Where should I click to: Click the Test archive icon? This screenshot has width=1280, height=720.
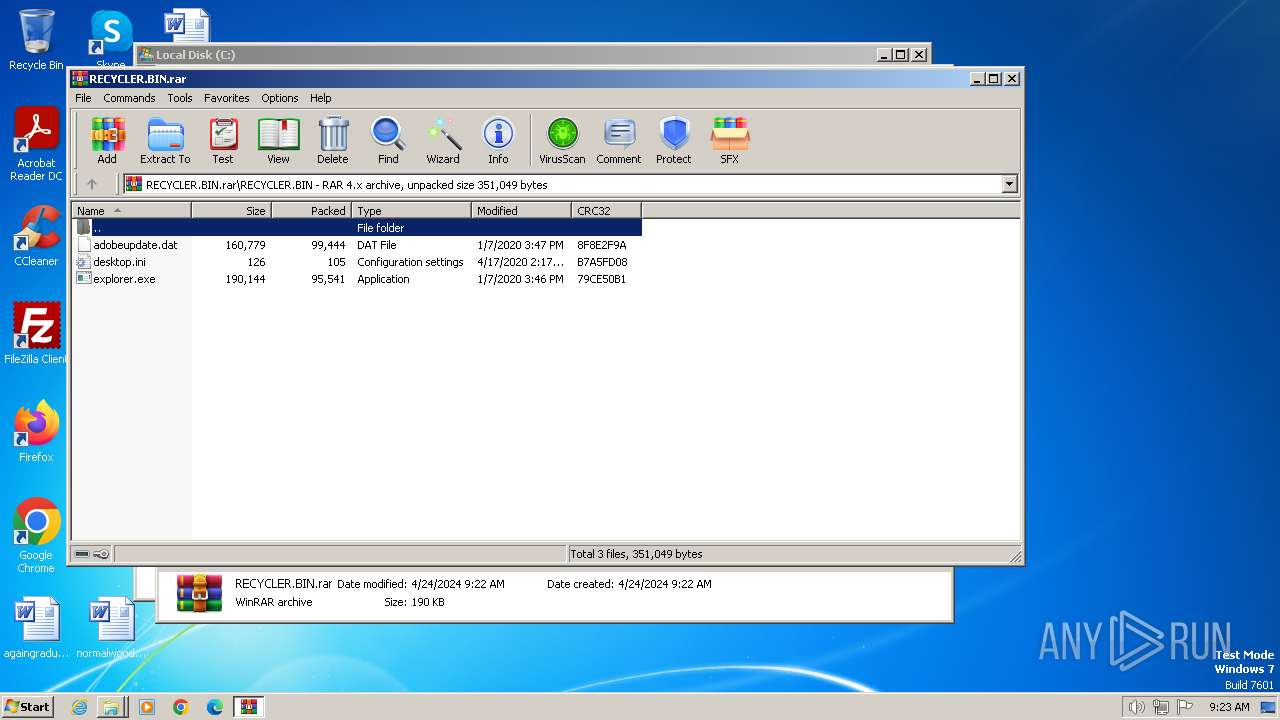223,140
